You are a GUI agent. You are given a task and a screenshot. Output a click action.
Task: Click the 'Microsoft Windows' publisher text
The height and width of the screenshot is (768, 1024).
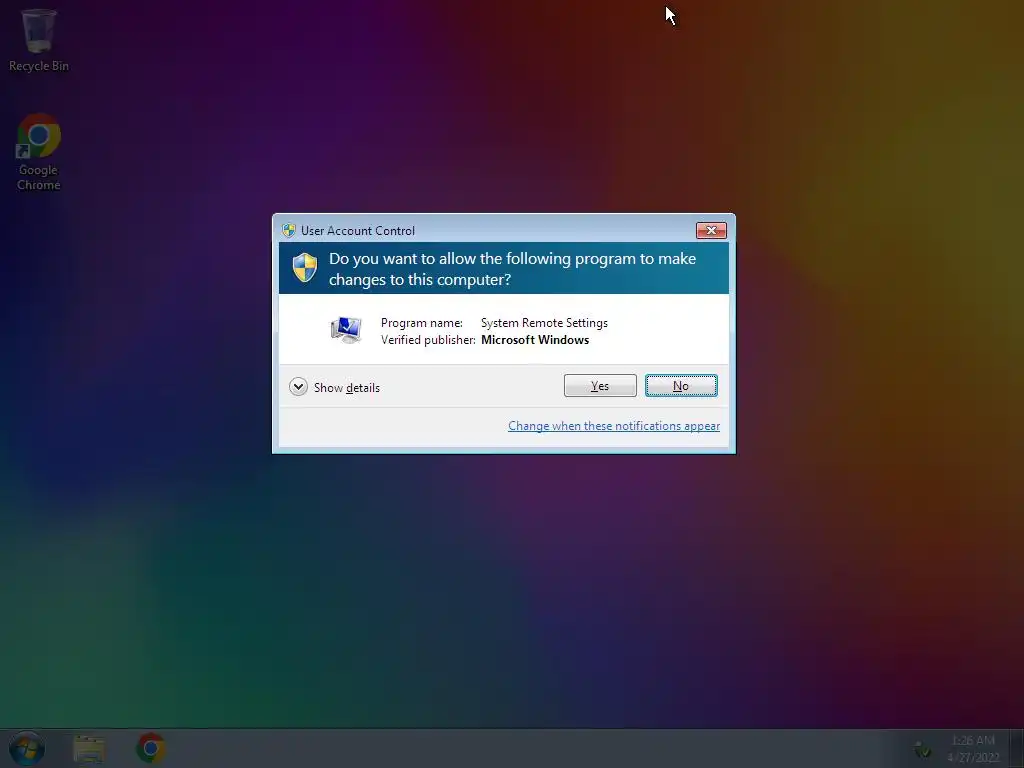tap(535, 340)
